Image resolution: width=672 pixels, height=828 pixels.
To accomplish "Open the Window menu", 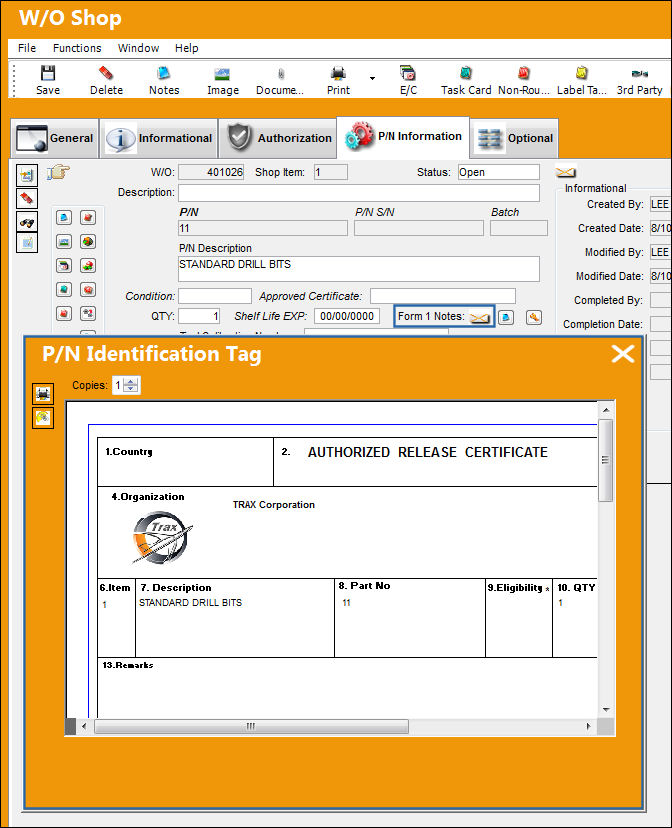I will pyautogui.click(x=138, y=48).
